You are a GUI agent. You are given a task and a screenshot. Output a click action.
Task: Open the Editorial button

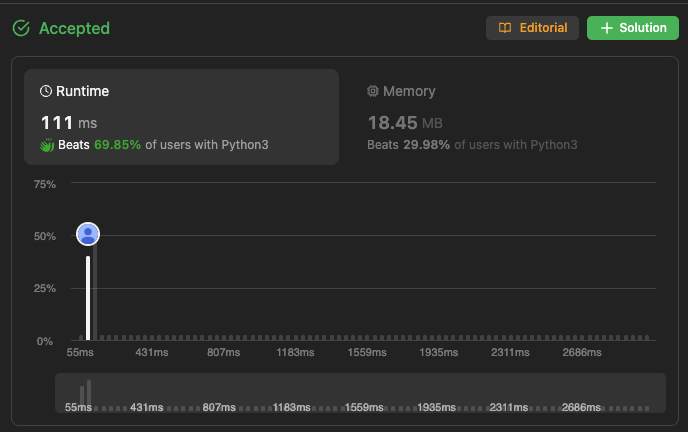click(532, 28)
